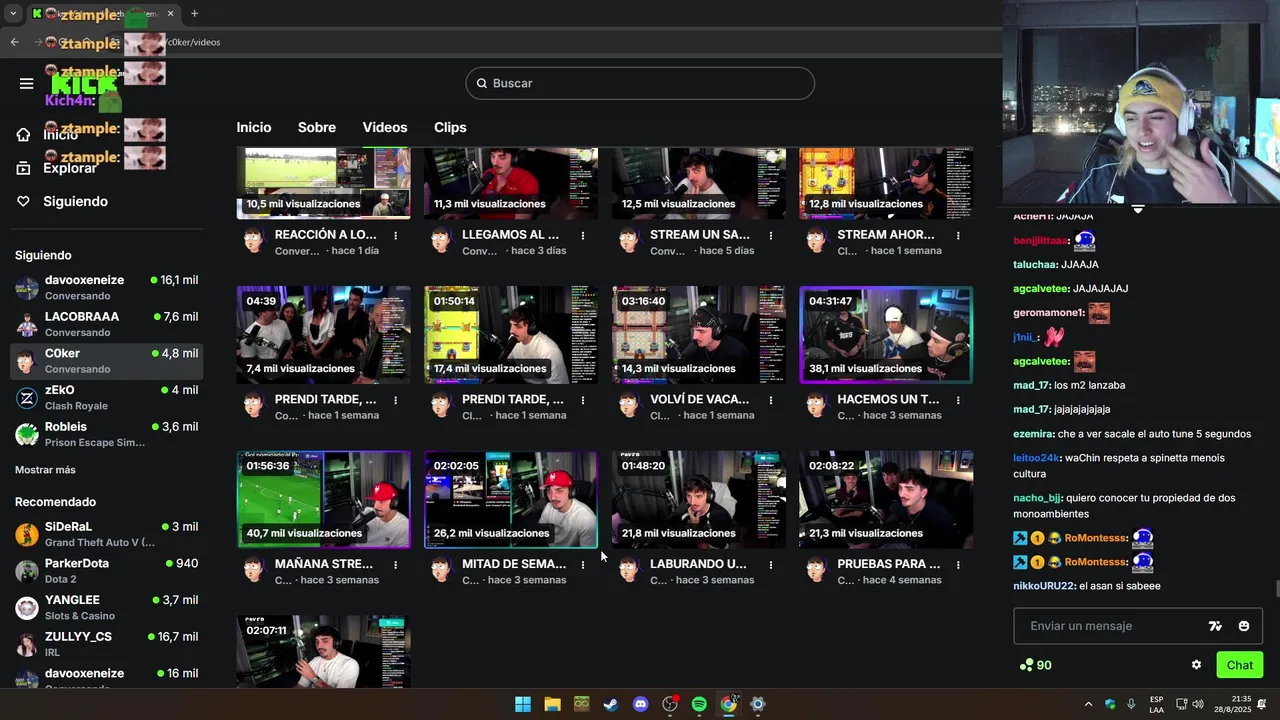Screen dimensions: 1280x720
Task: Switch to the Sobre tab
Action: [x=317, y=128]
